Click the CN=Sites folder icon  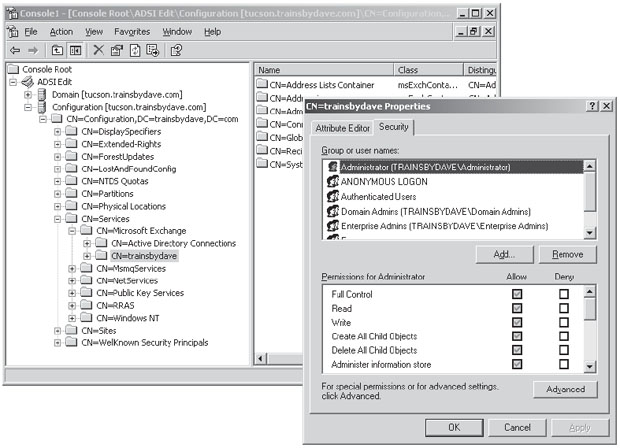click(72, 330)
